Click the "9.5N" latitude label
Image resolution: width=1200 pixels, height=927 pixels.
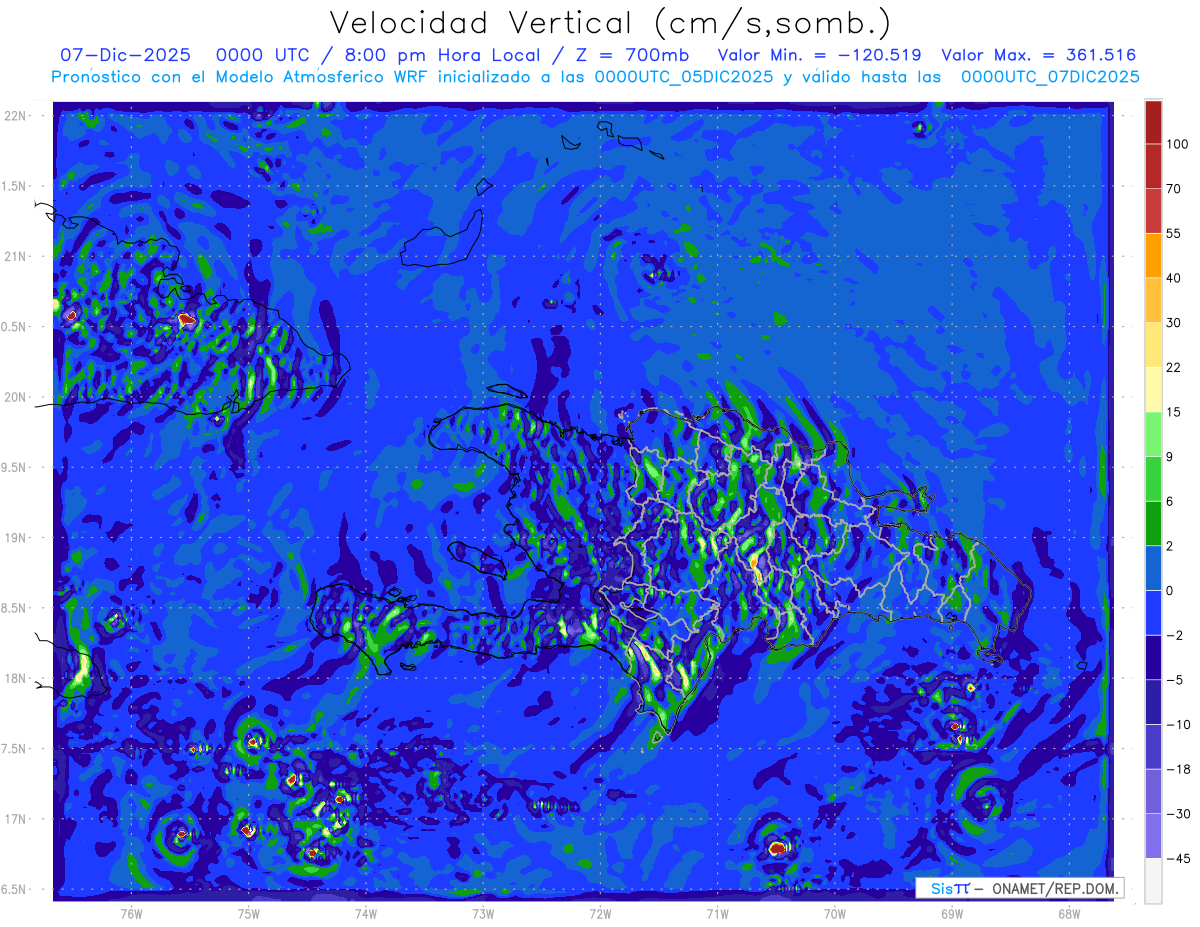click(x=15, y=468)
